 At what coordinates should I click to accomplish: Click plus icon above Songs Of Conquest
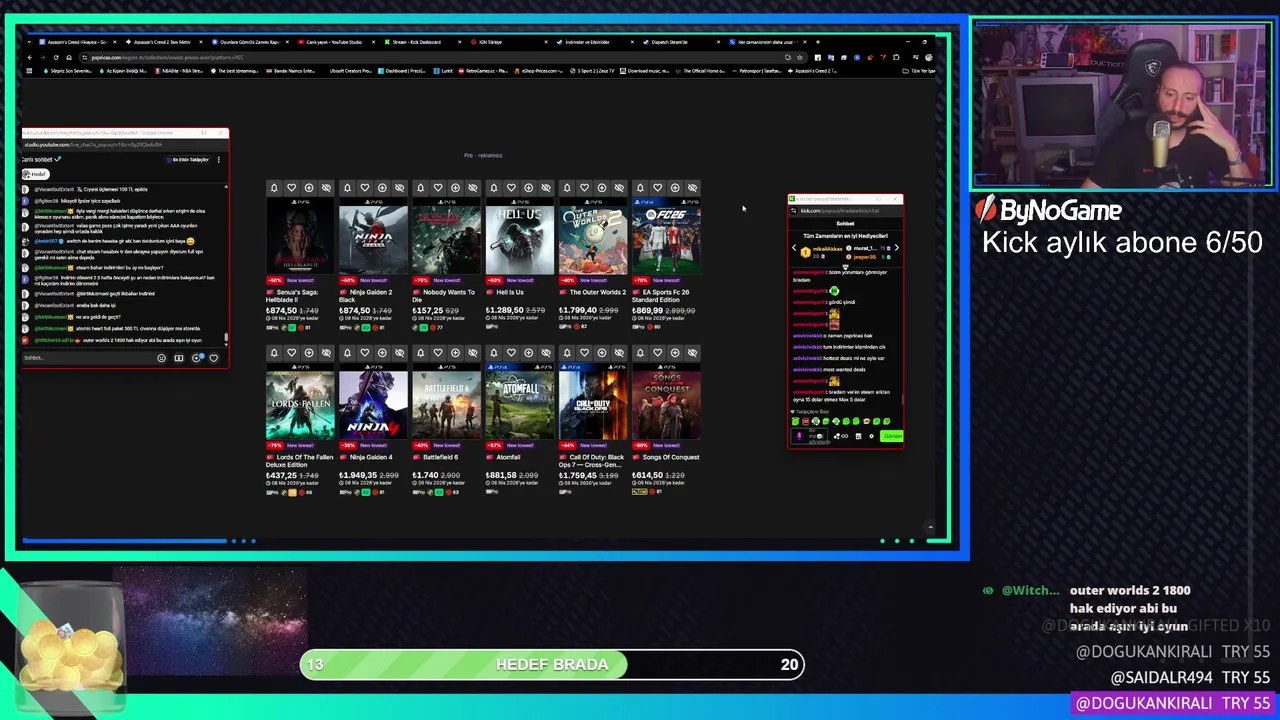tap(674, 353)
